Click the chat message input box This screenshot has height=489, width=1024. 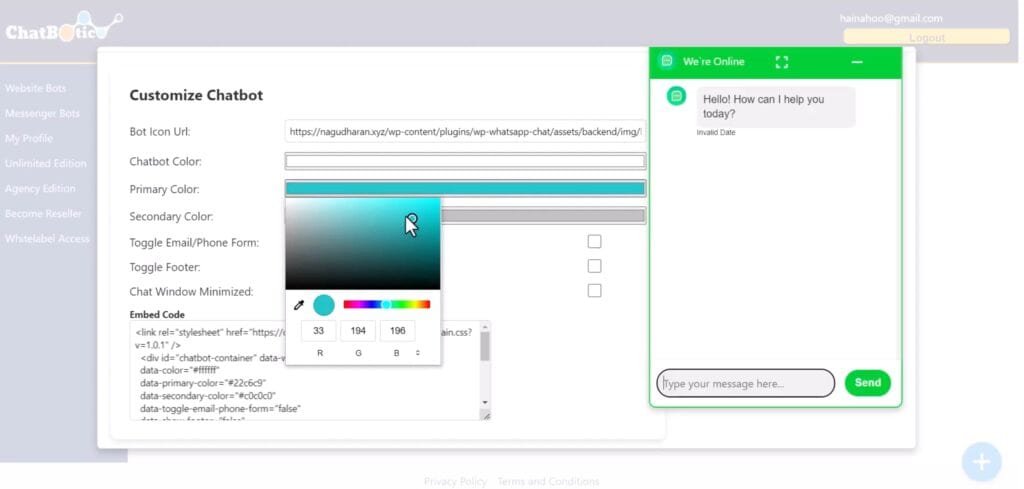(x=745, y=383)
